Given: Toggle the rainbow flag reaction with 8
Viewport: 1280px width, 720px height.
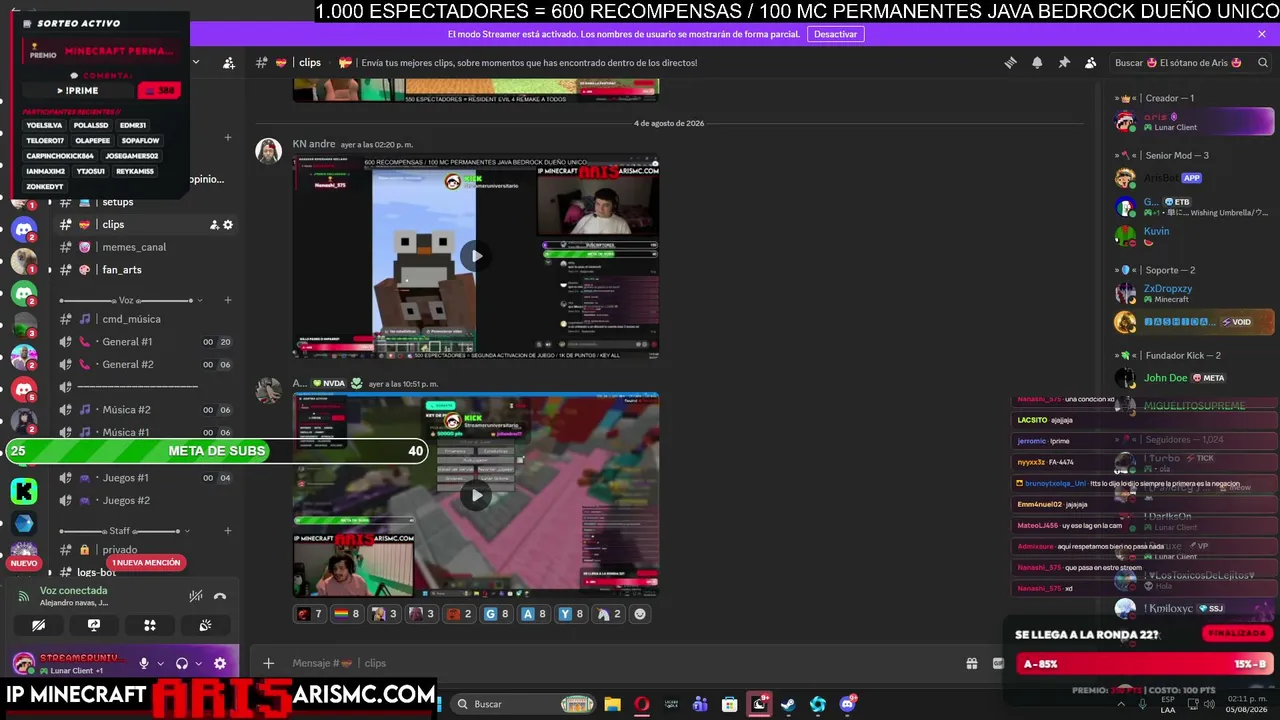Looking at the screenshot, I should 346,614.
